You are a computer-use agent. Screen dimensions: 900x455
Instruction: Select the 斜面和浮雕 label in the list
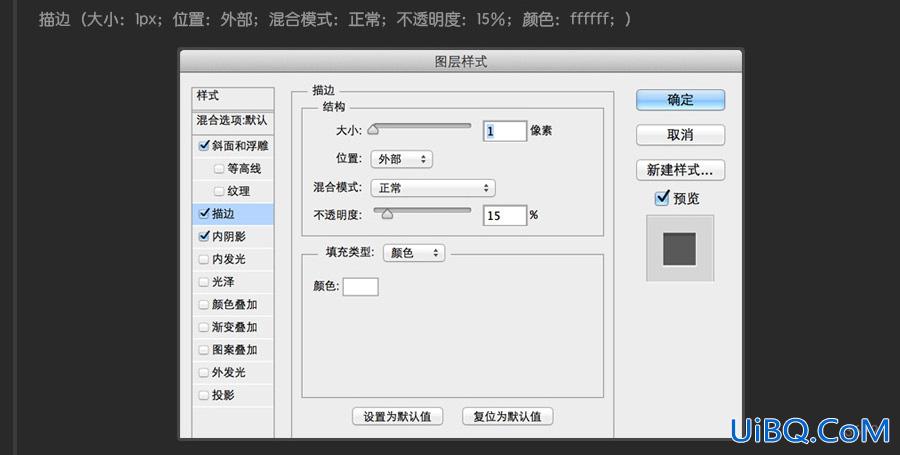click(240, 146)
